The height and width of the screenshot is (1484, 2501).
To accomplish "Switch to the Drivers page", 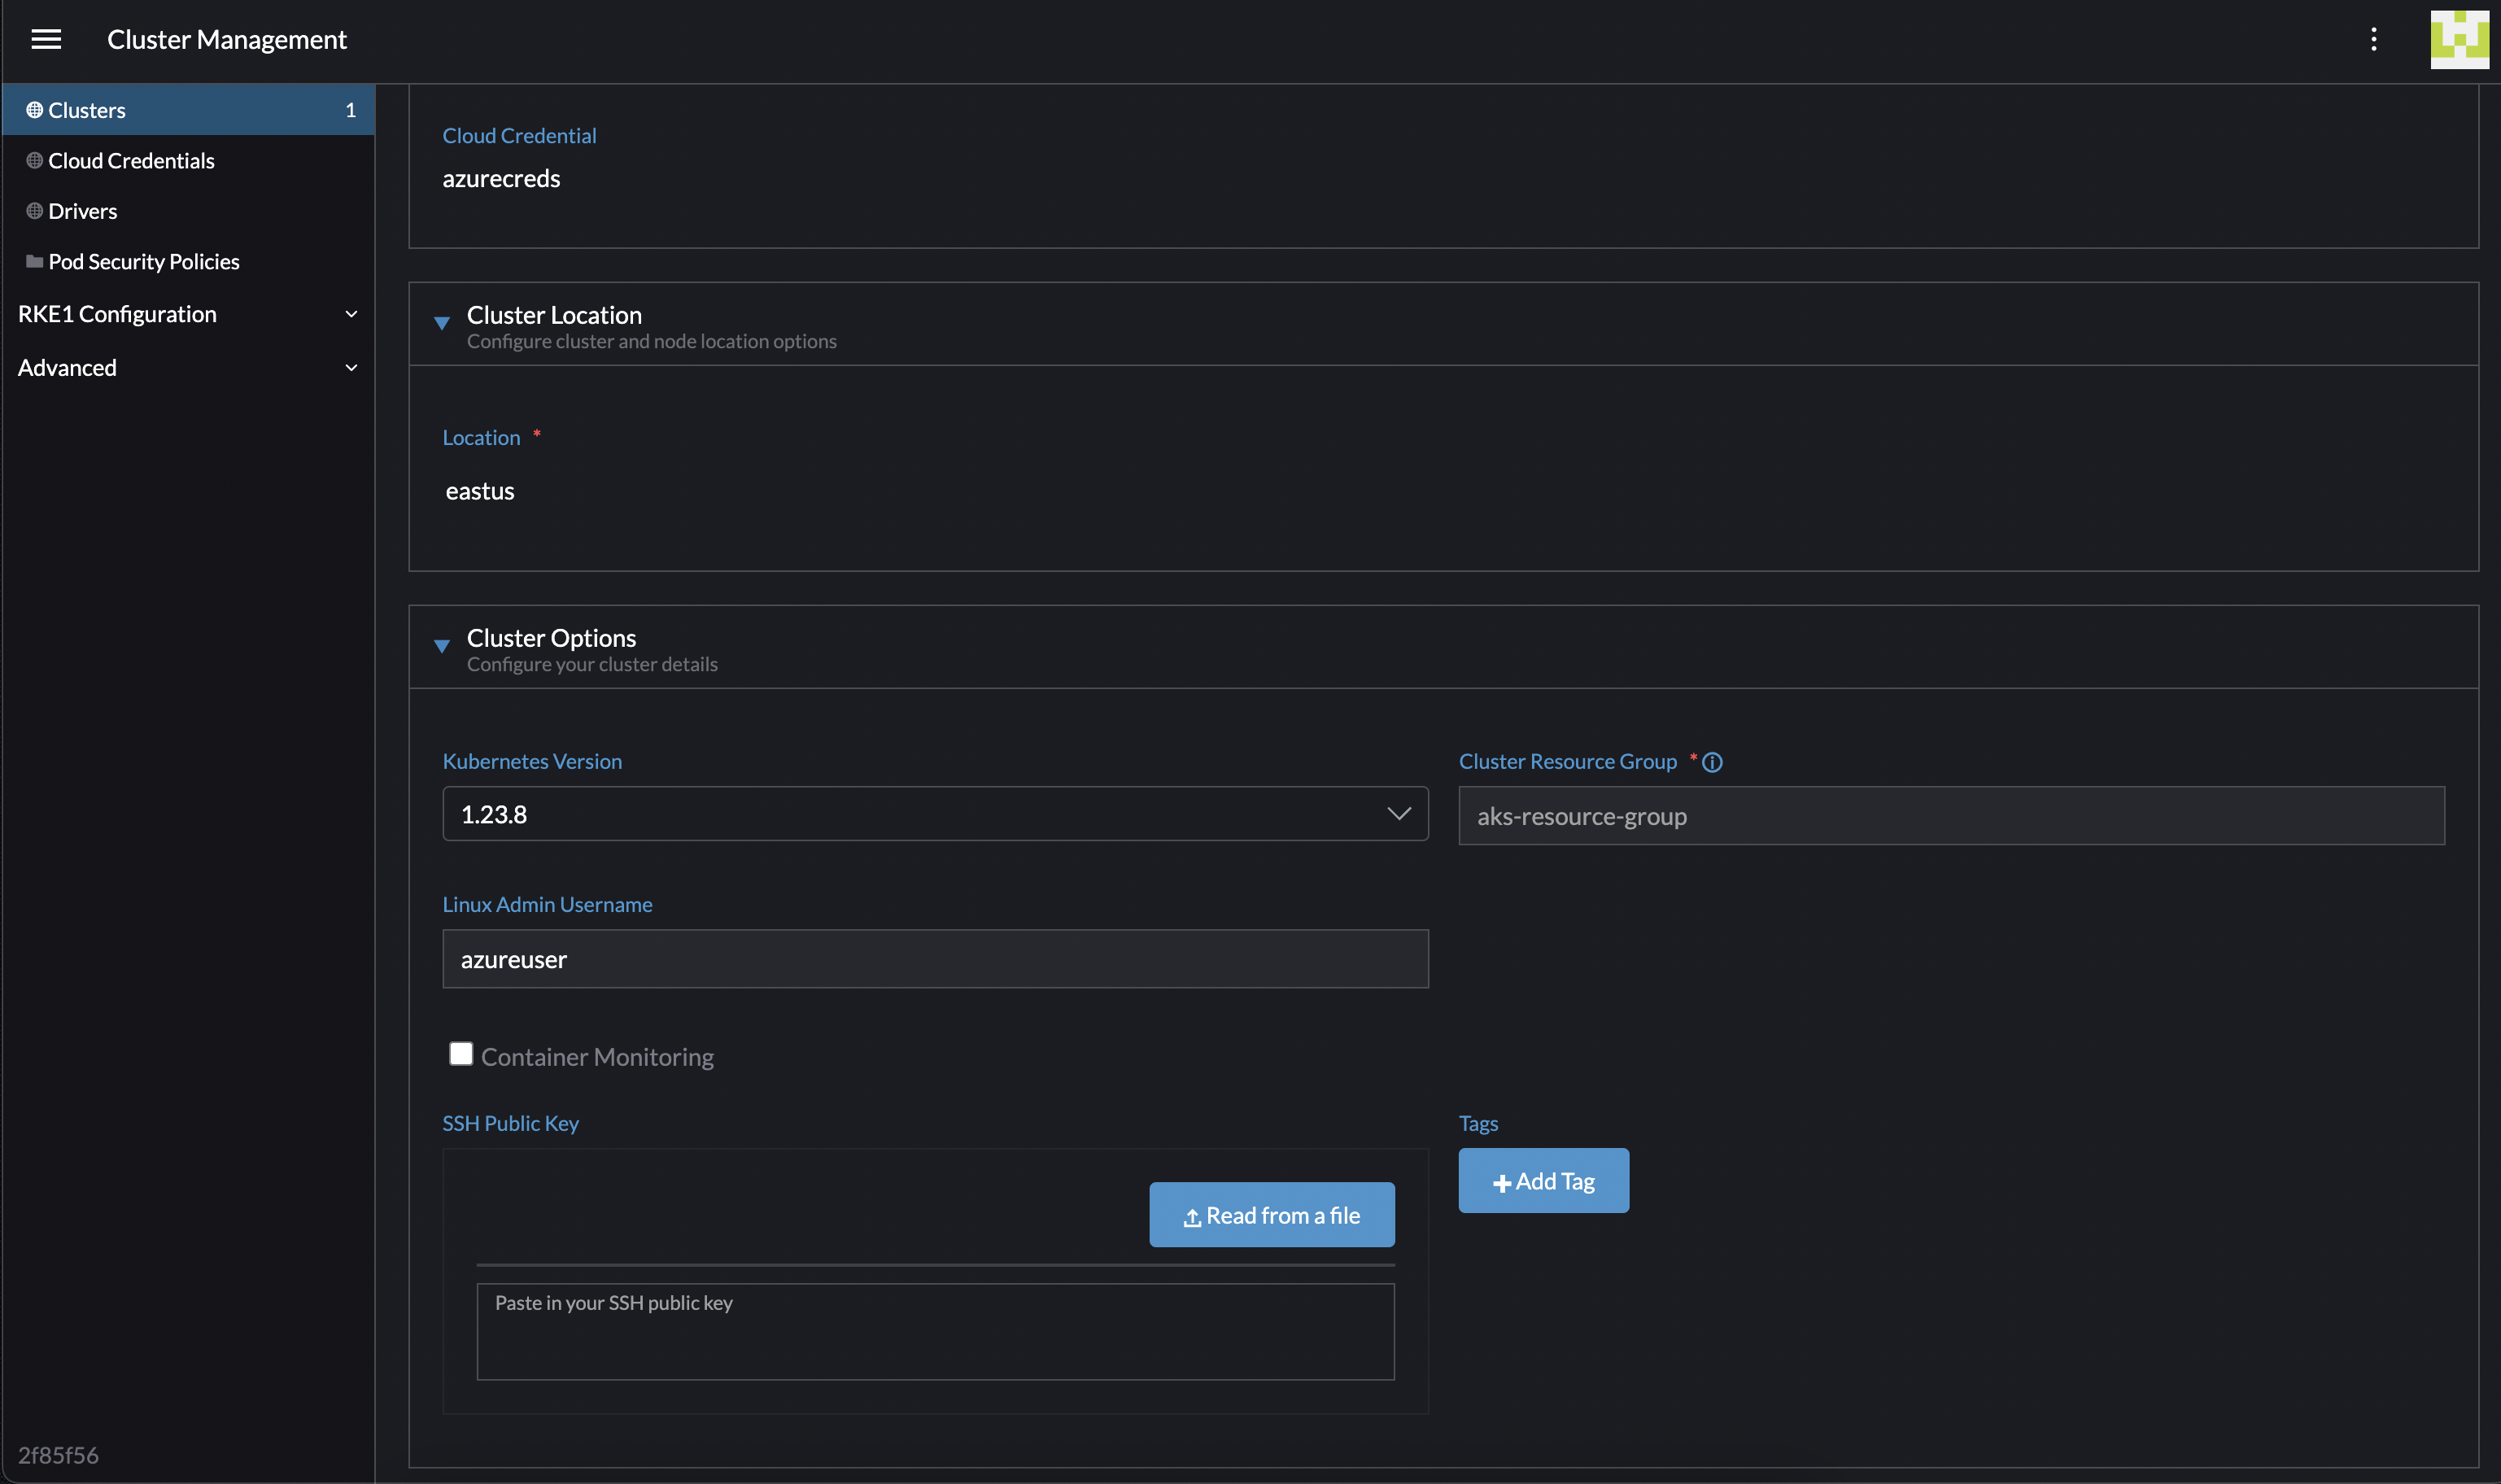I will coord(82,211).
